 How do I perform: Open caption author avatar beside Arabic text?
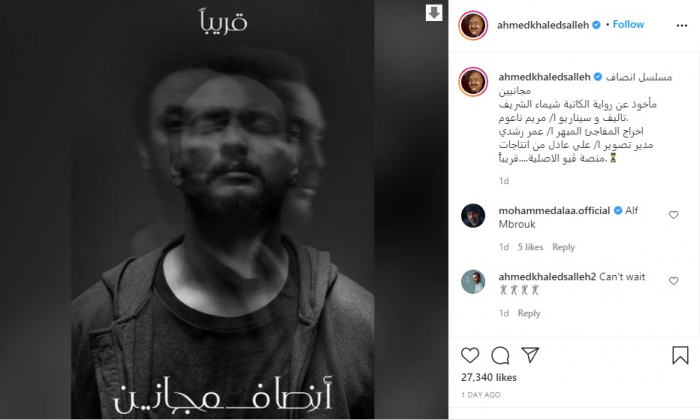tap(473, 82)
